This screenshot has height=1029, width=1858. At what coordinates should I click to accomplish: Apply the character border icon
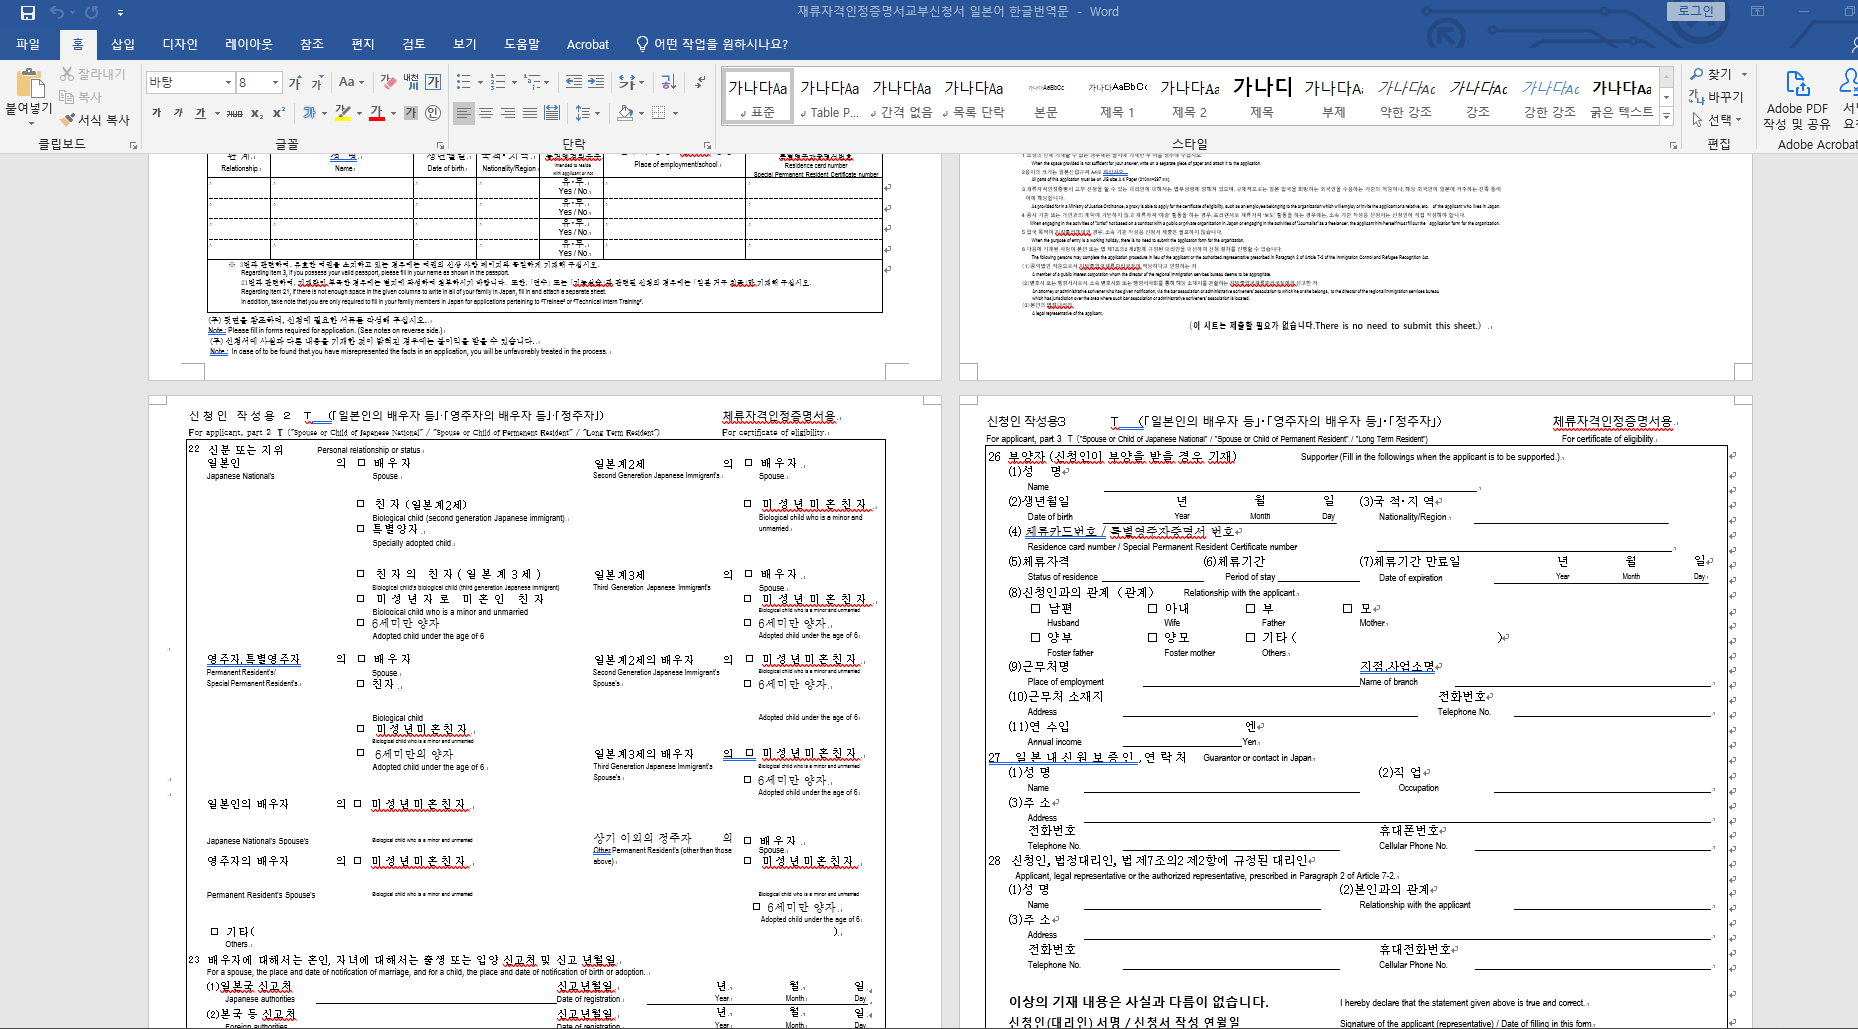pos(433,82)
